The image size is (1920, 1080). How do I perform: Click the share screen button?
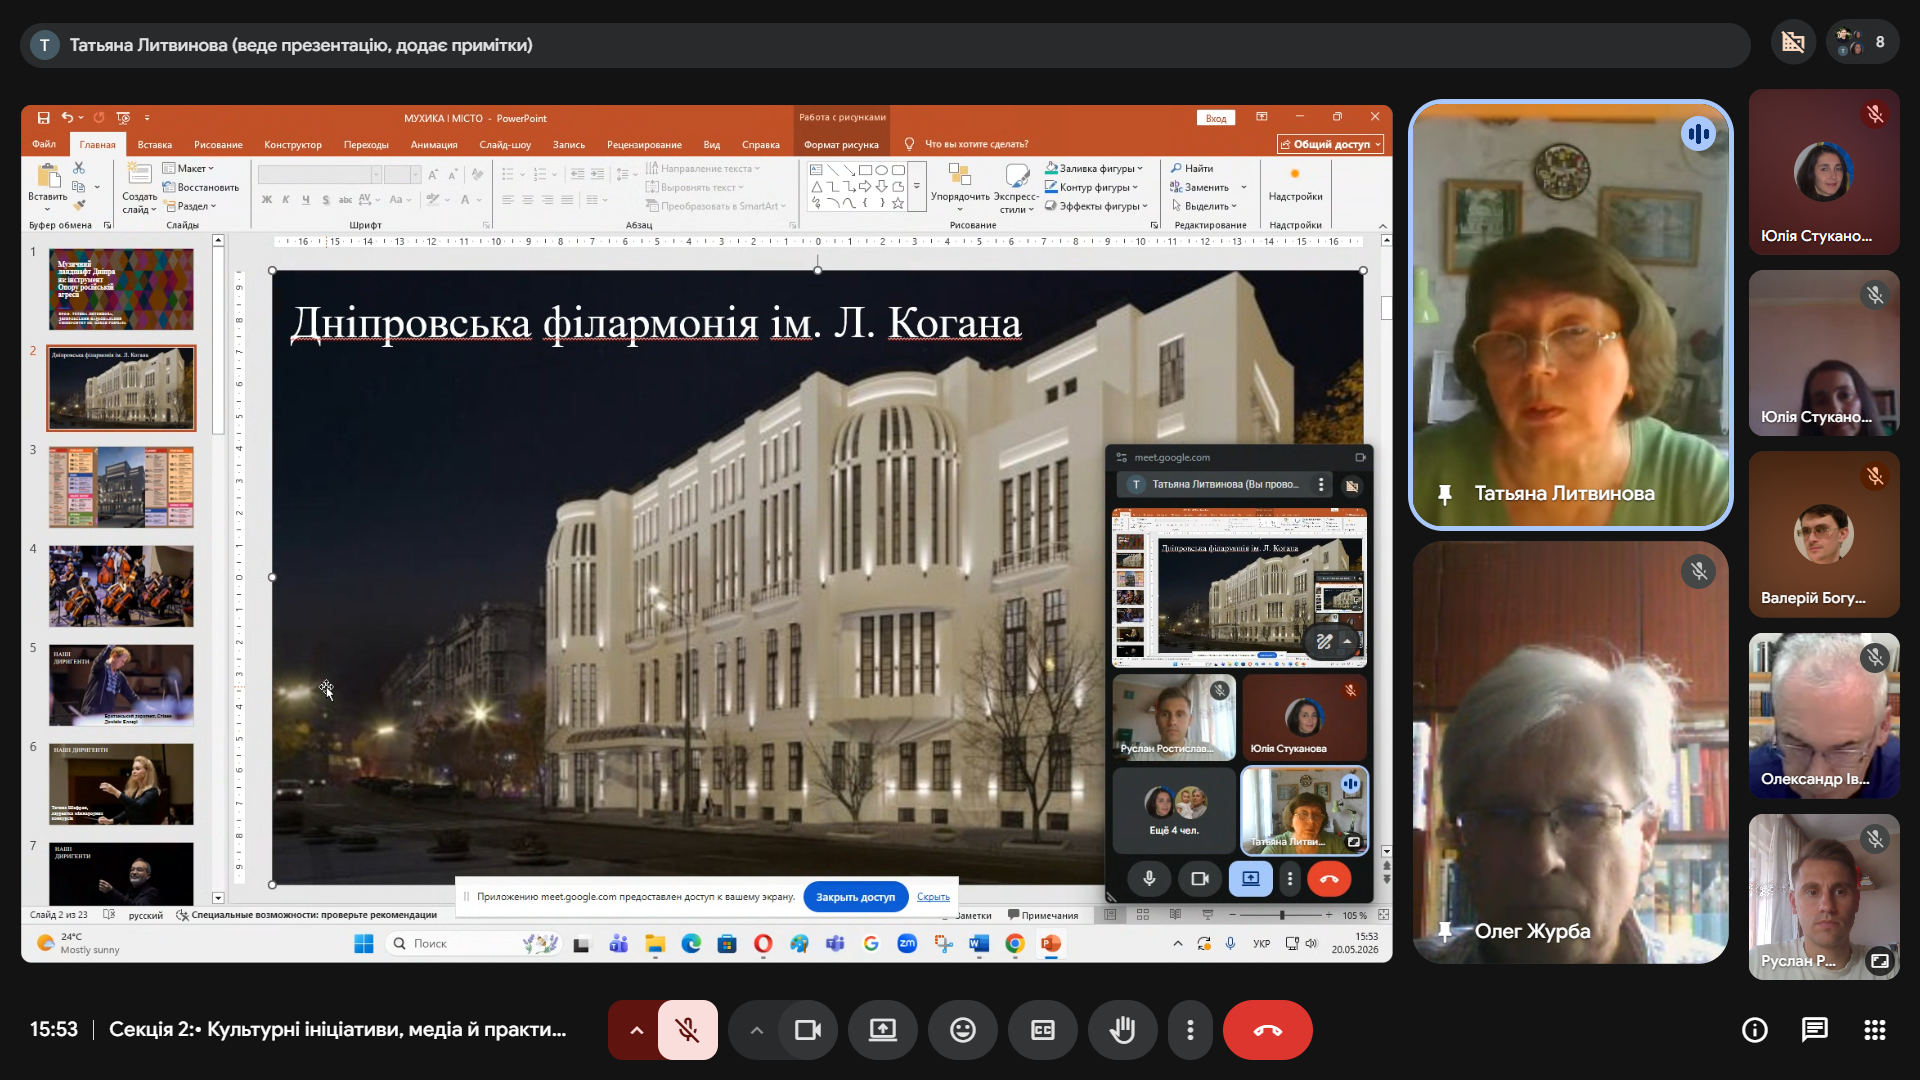pyautogui.click(x=882, y=1030)
